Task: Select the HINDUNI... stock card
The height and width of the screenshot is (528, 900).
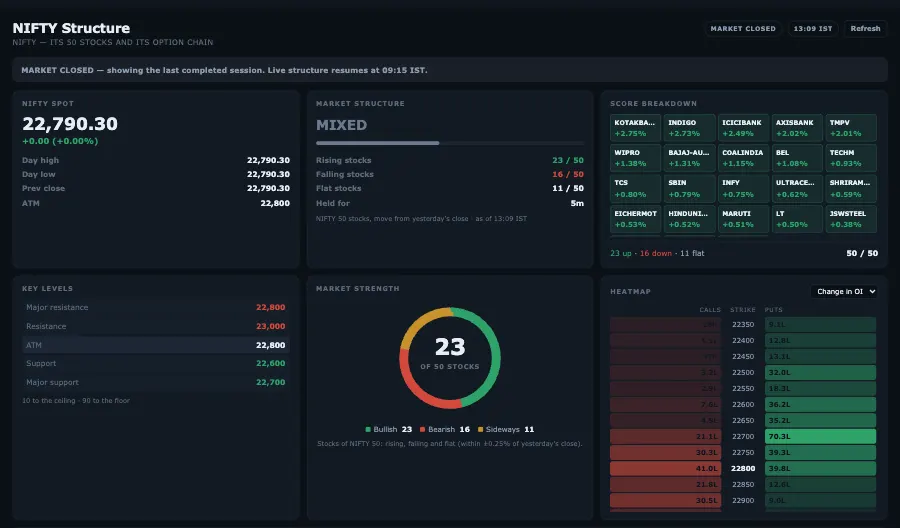Action: pos(689,219)
